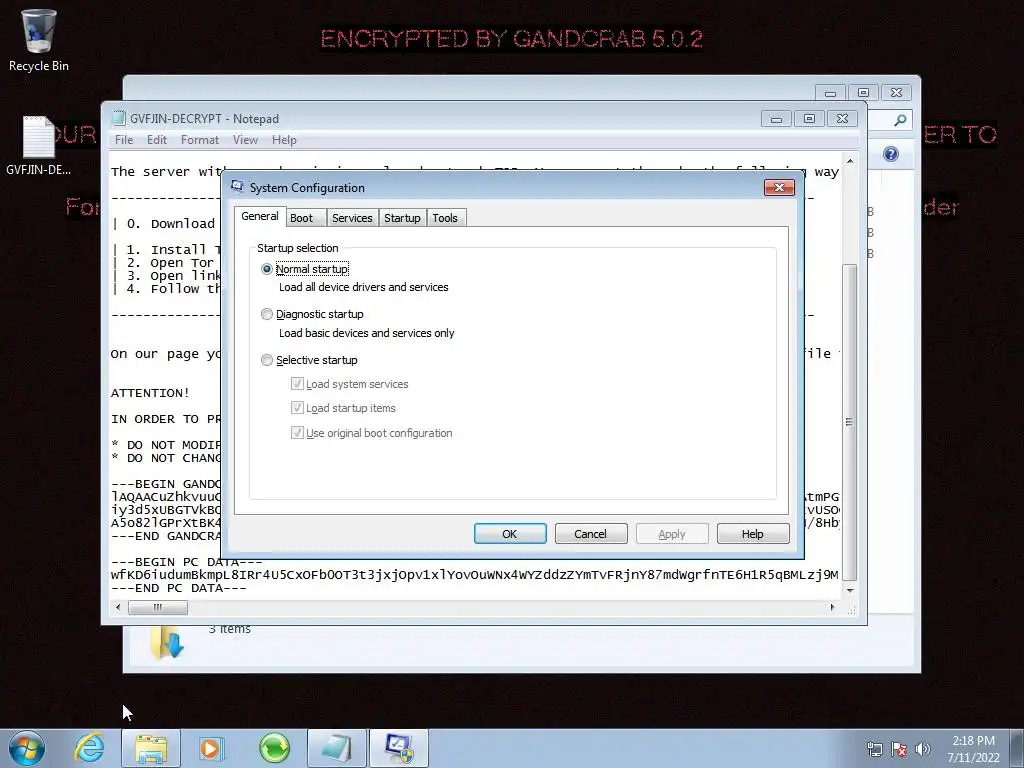Click the Help button in System Configuration
The width and height of the screenshot is (1024, 768).
point(752,534)
